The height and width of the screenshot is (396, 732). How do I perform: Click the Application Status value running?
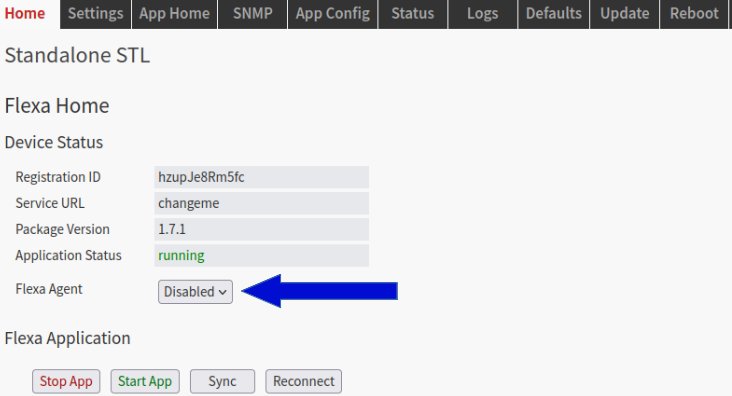tap(261, 255)
